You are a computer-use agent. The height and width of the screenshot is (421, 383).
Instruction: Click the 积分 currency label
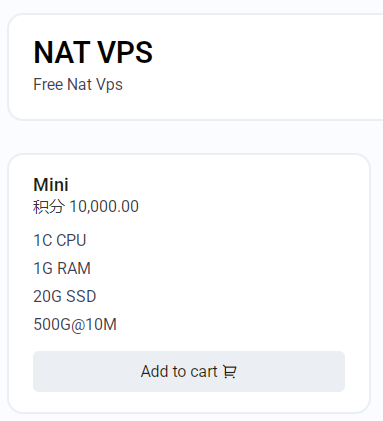pyautogui.click(x=48, y=207)
